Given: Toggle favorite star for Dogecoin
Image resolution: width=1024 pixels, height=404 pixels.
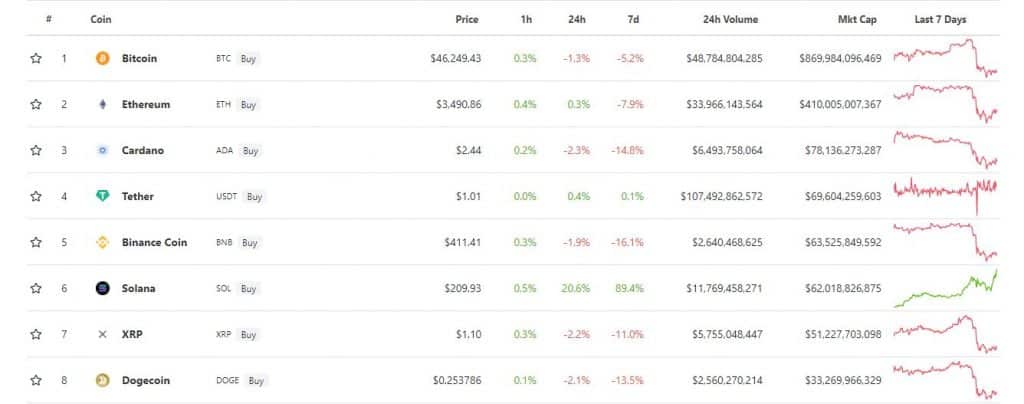Looking at the screenshot, I should (x=36, y=380).
